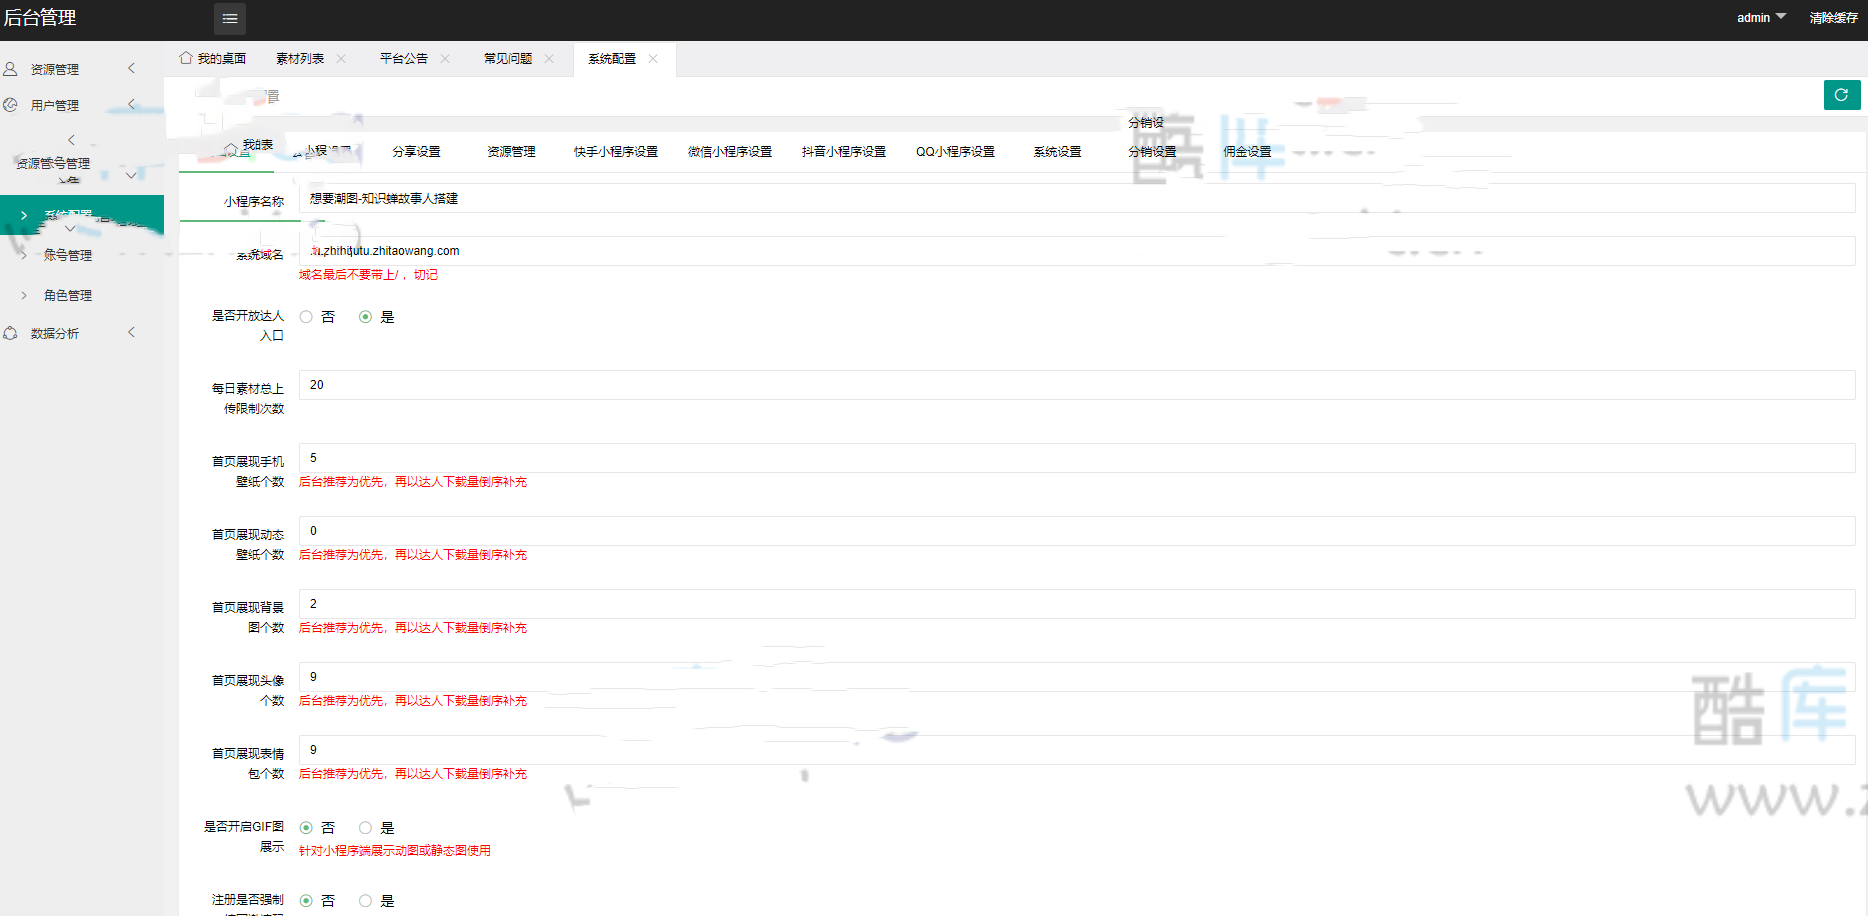Open the 抖音小程序设置 tab

click(x=844, y=152)
